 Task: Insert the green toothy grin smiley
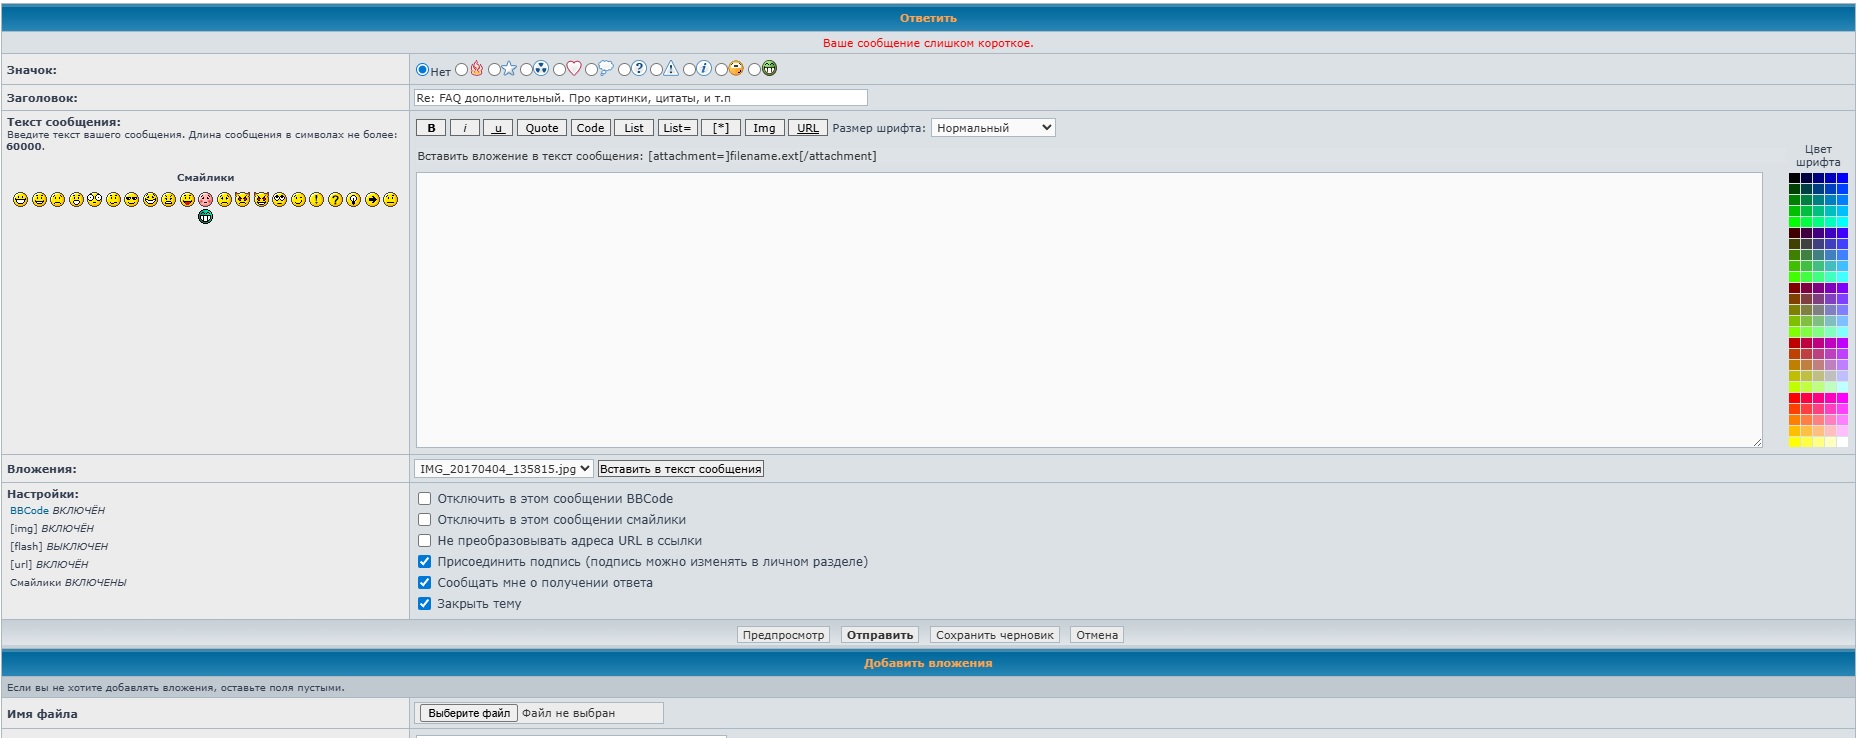coord(205,217)
